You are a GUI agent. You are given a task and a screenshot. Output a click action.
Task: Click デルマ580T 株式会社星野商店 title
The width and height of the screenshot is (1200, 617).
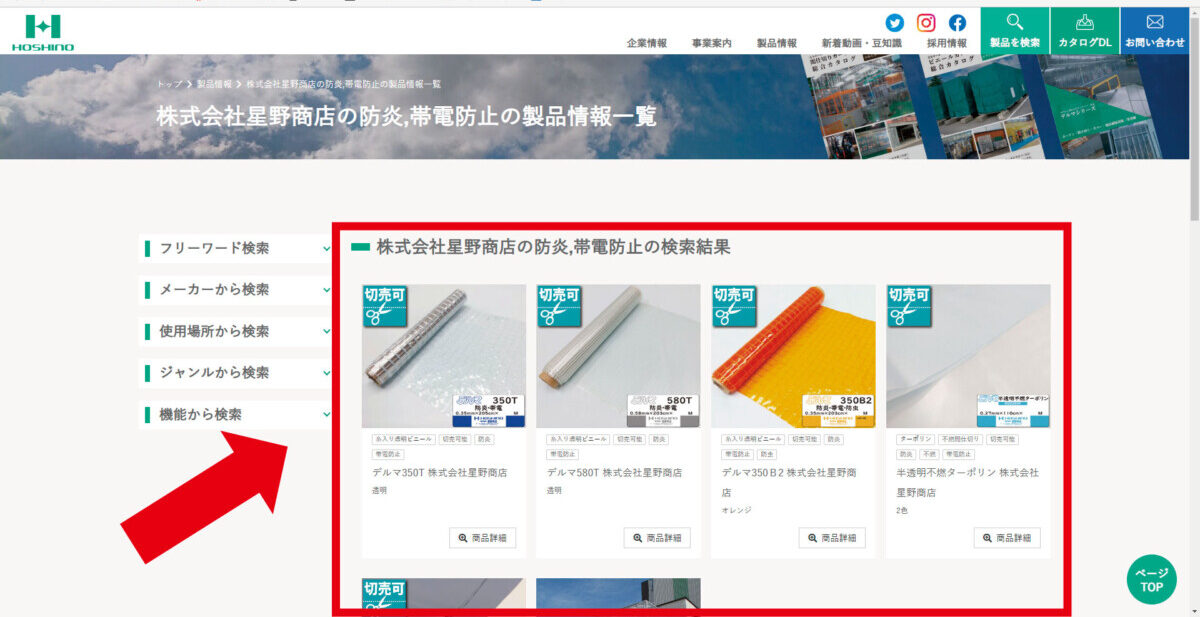(x=614, y=472)
